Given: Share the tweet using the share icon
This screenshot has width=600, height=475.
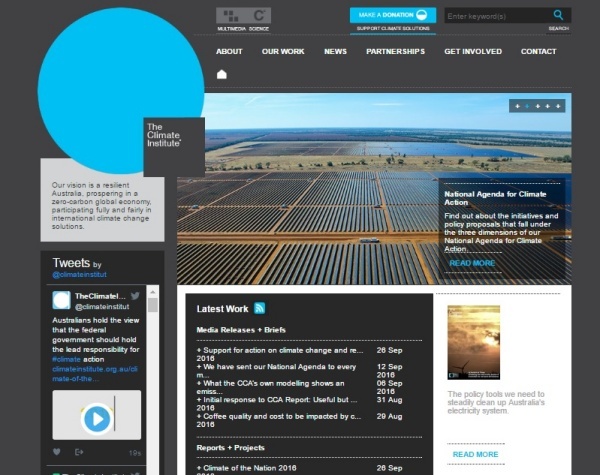Looking at the screenshot, I should coord(80,452).
